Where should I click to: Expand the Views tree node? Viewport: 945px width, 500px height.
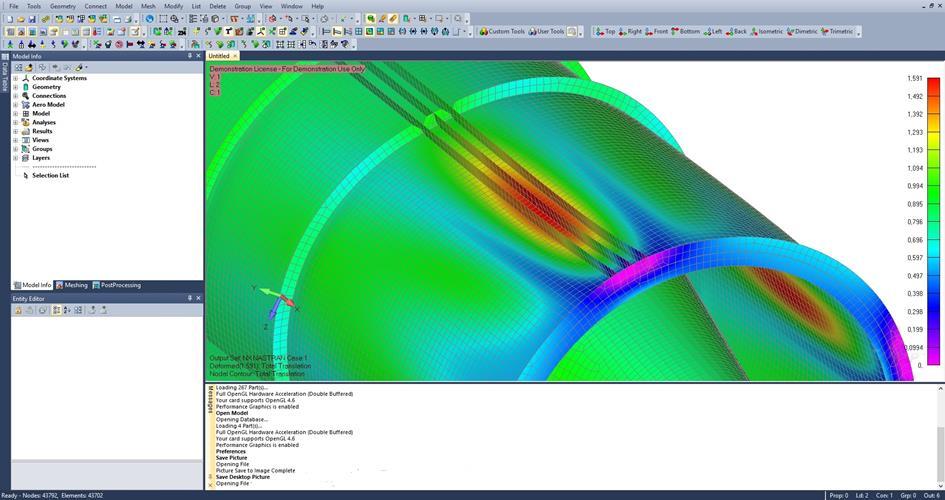pos(16,140)
